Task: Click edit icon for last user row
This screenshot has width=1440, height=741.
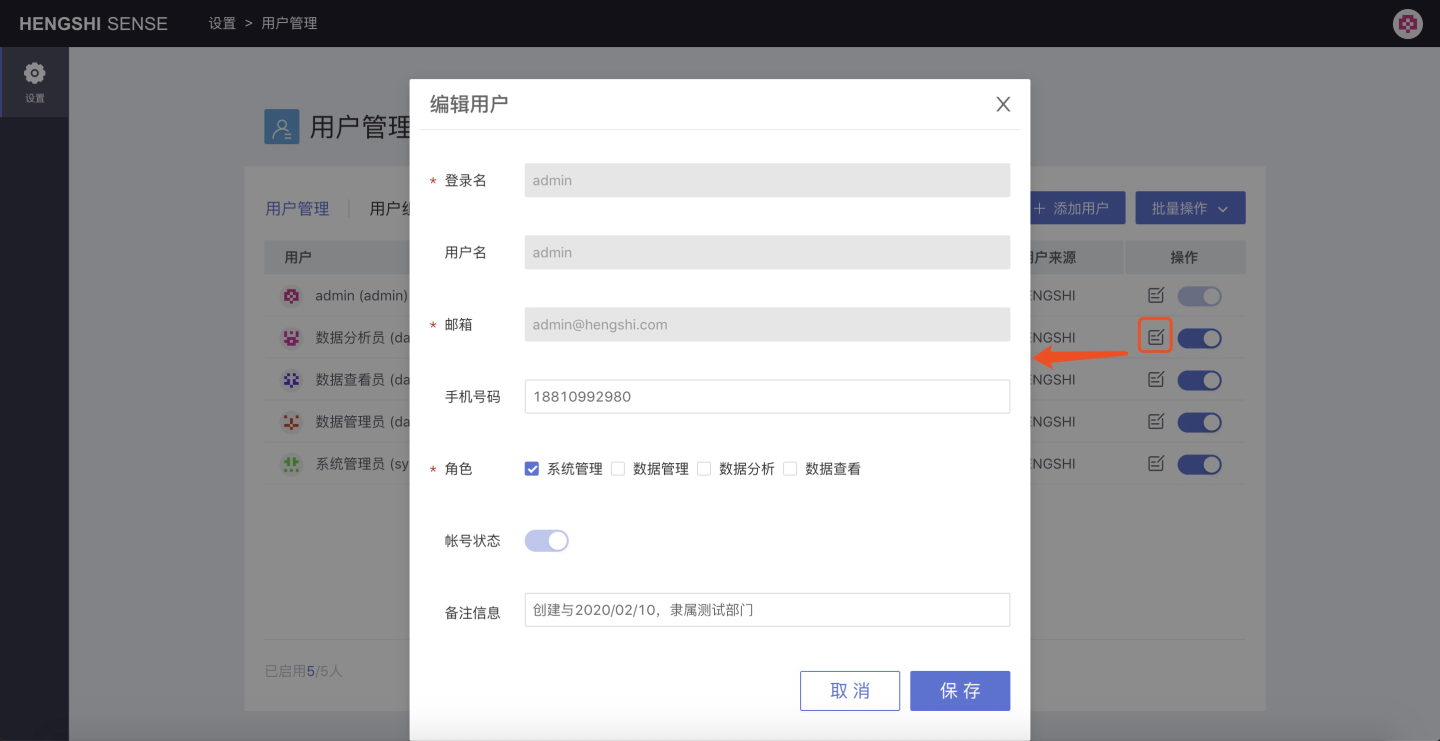Action: (x=1156, y=464)
